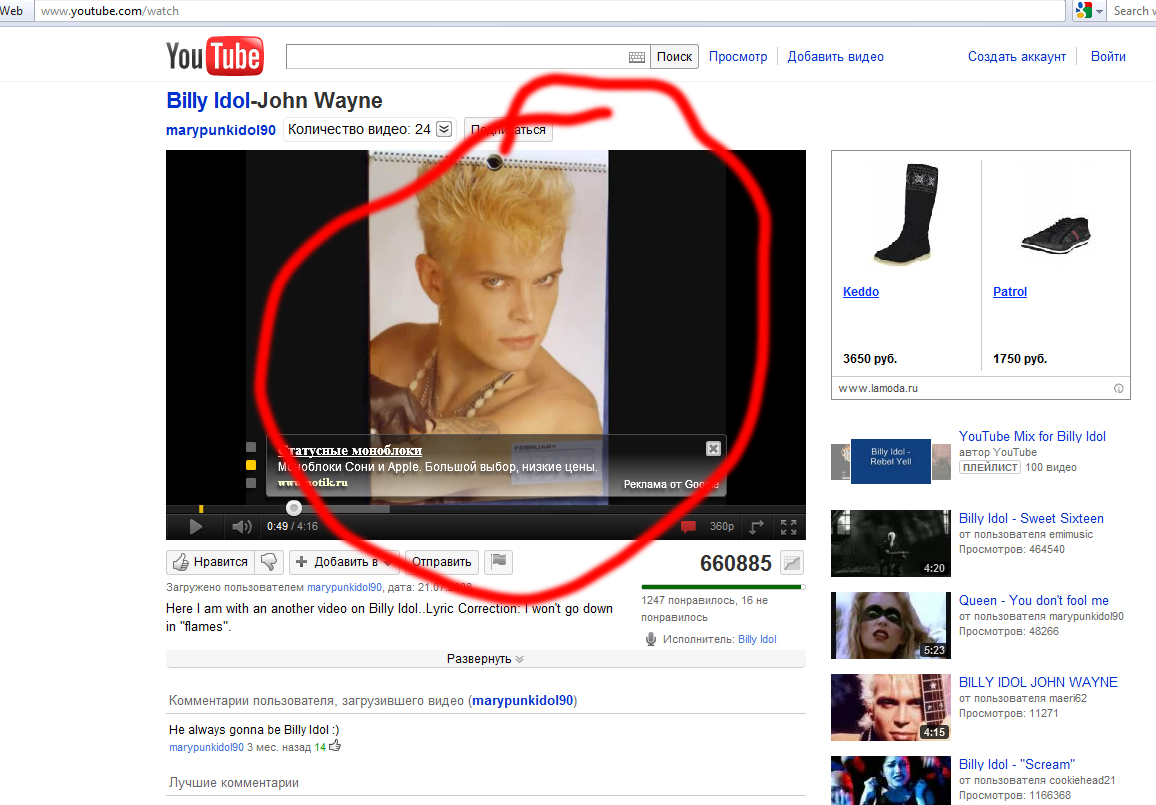Open marypunkidol90 channel link under title

point(220,130)
